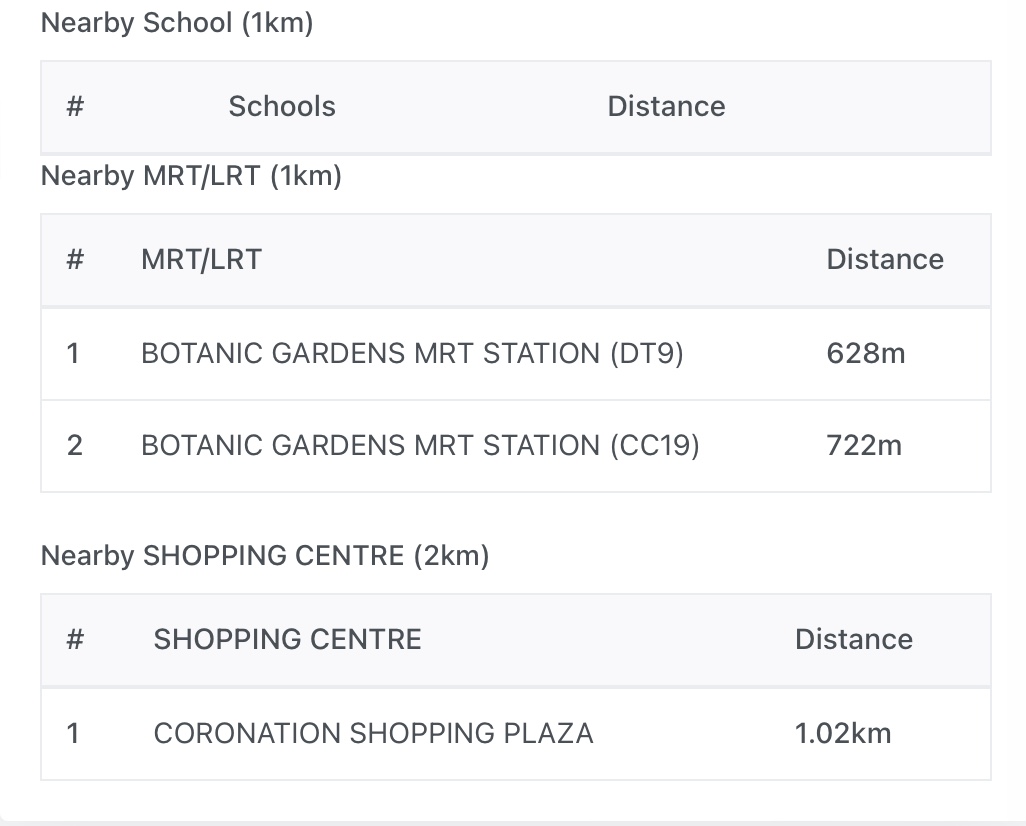The width and height of the screenshot is (1026, 826).
Task: Click the Nearby SHOPPING CENTRE (2km) heading
Action: [x=265, y=555]
